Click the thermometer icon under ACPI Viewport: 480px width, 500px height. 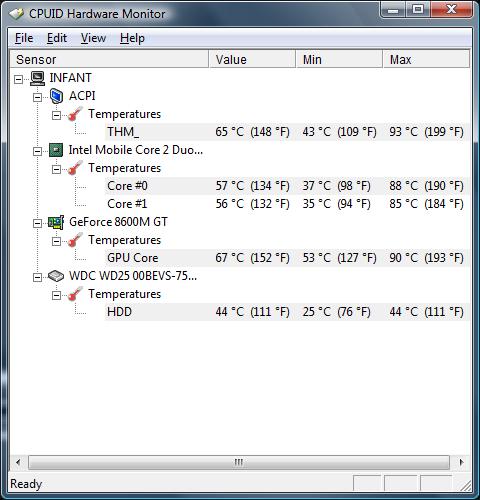coord(75,114)
